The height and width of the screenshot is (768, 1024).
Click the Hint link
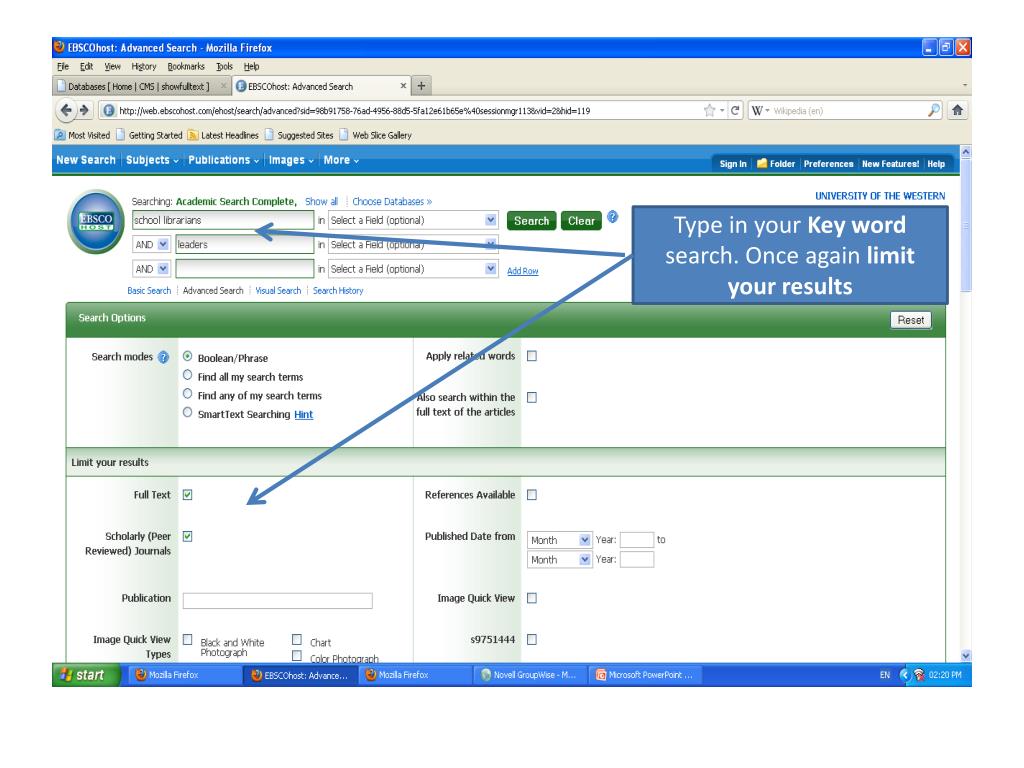304,415
